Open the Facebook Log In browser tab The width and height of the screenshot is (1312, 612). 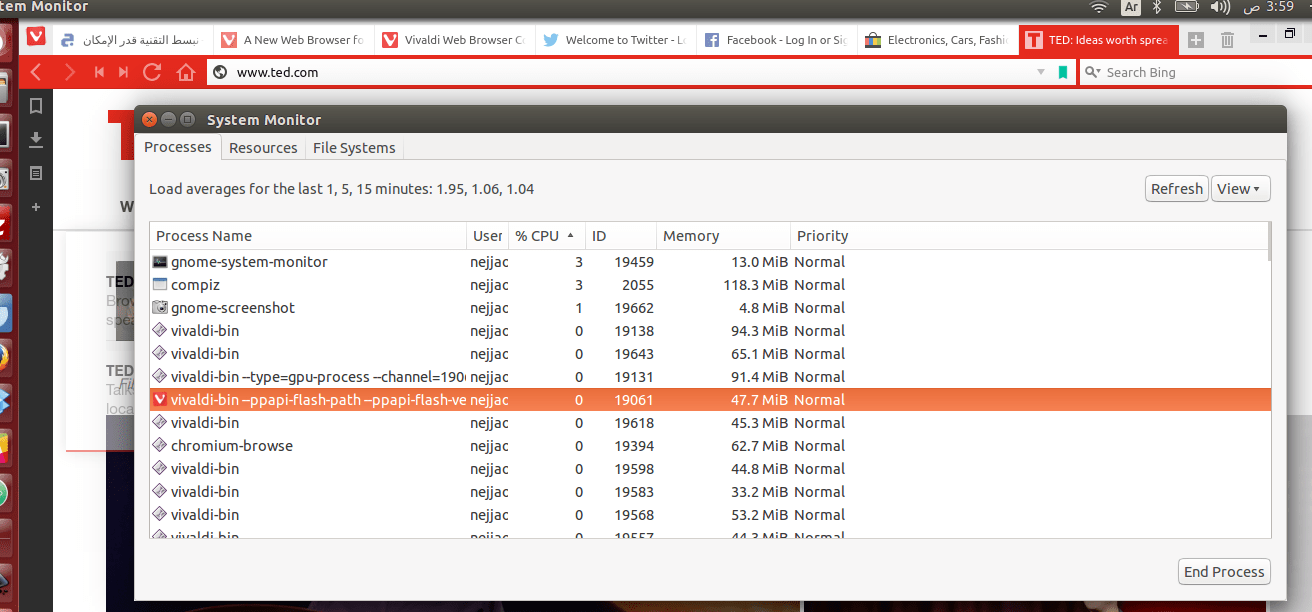click(776, 40)
